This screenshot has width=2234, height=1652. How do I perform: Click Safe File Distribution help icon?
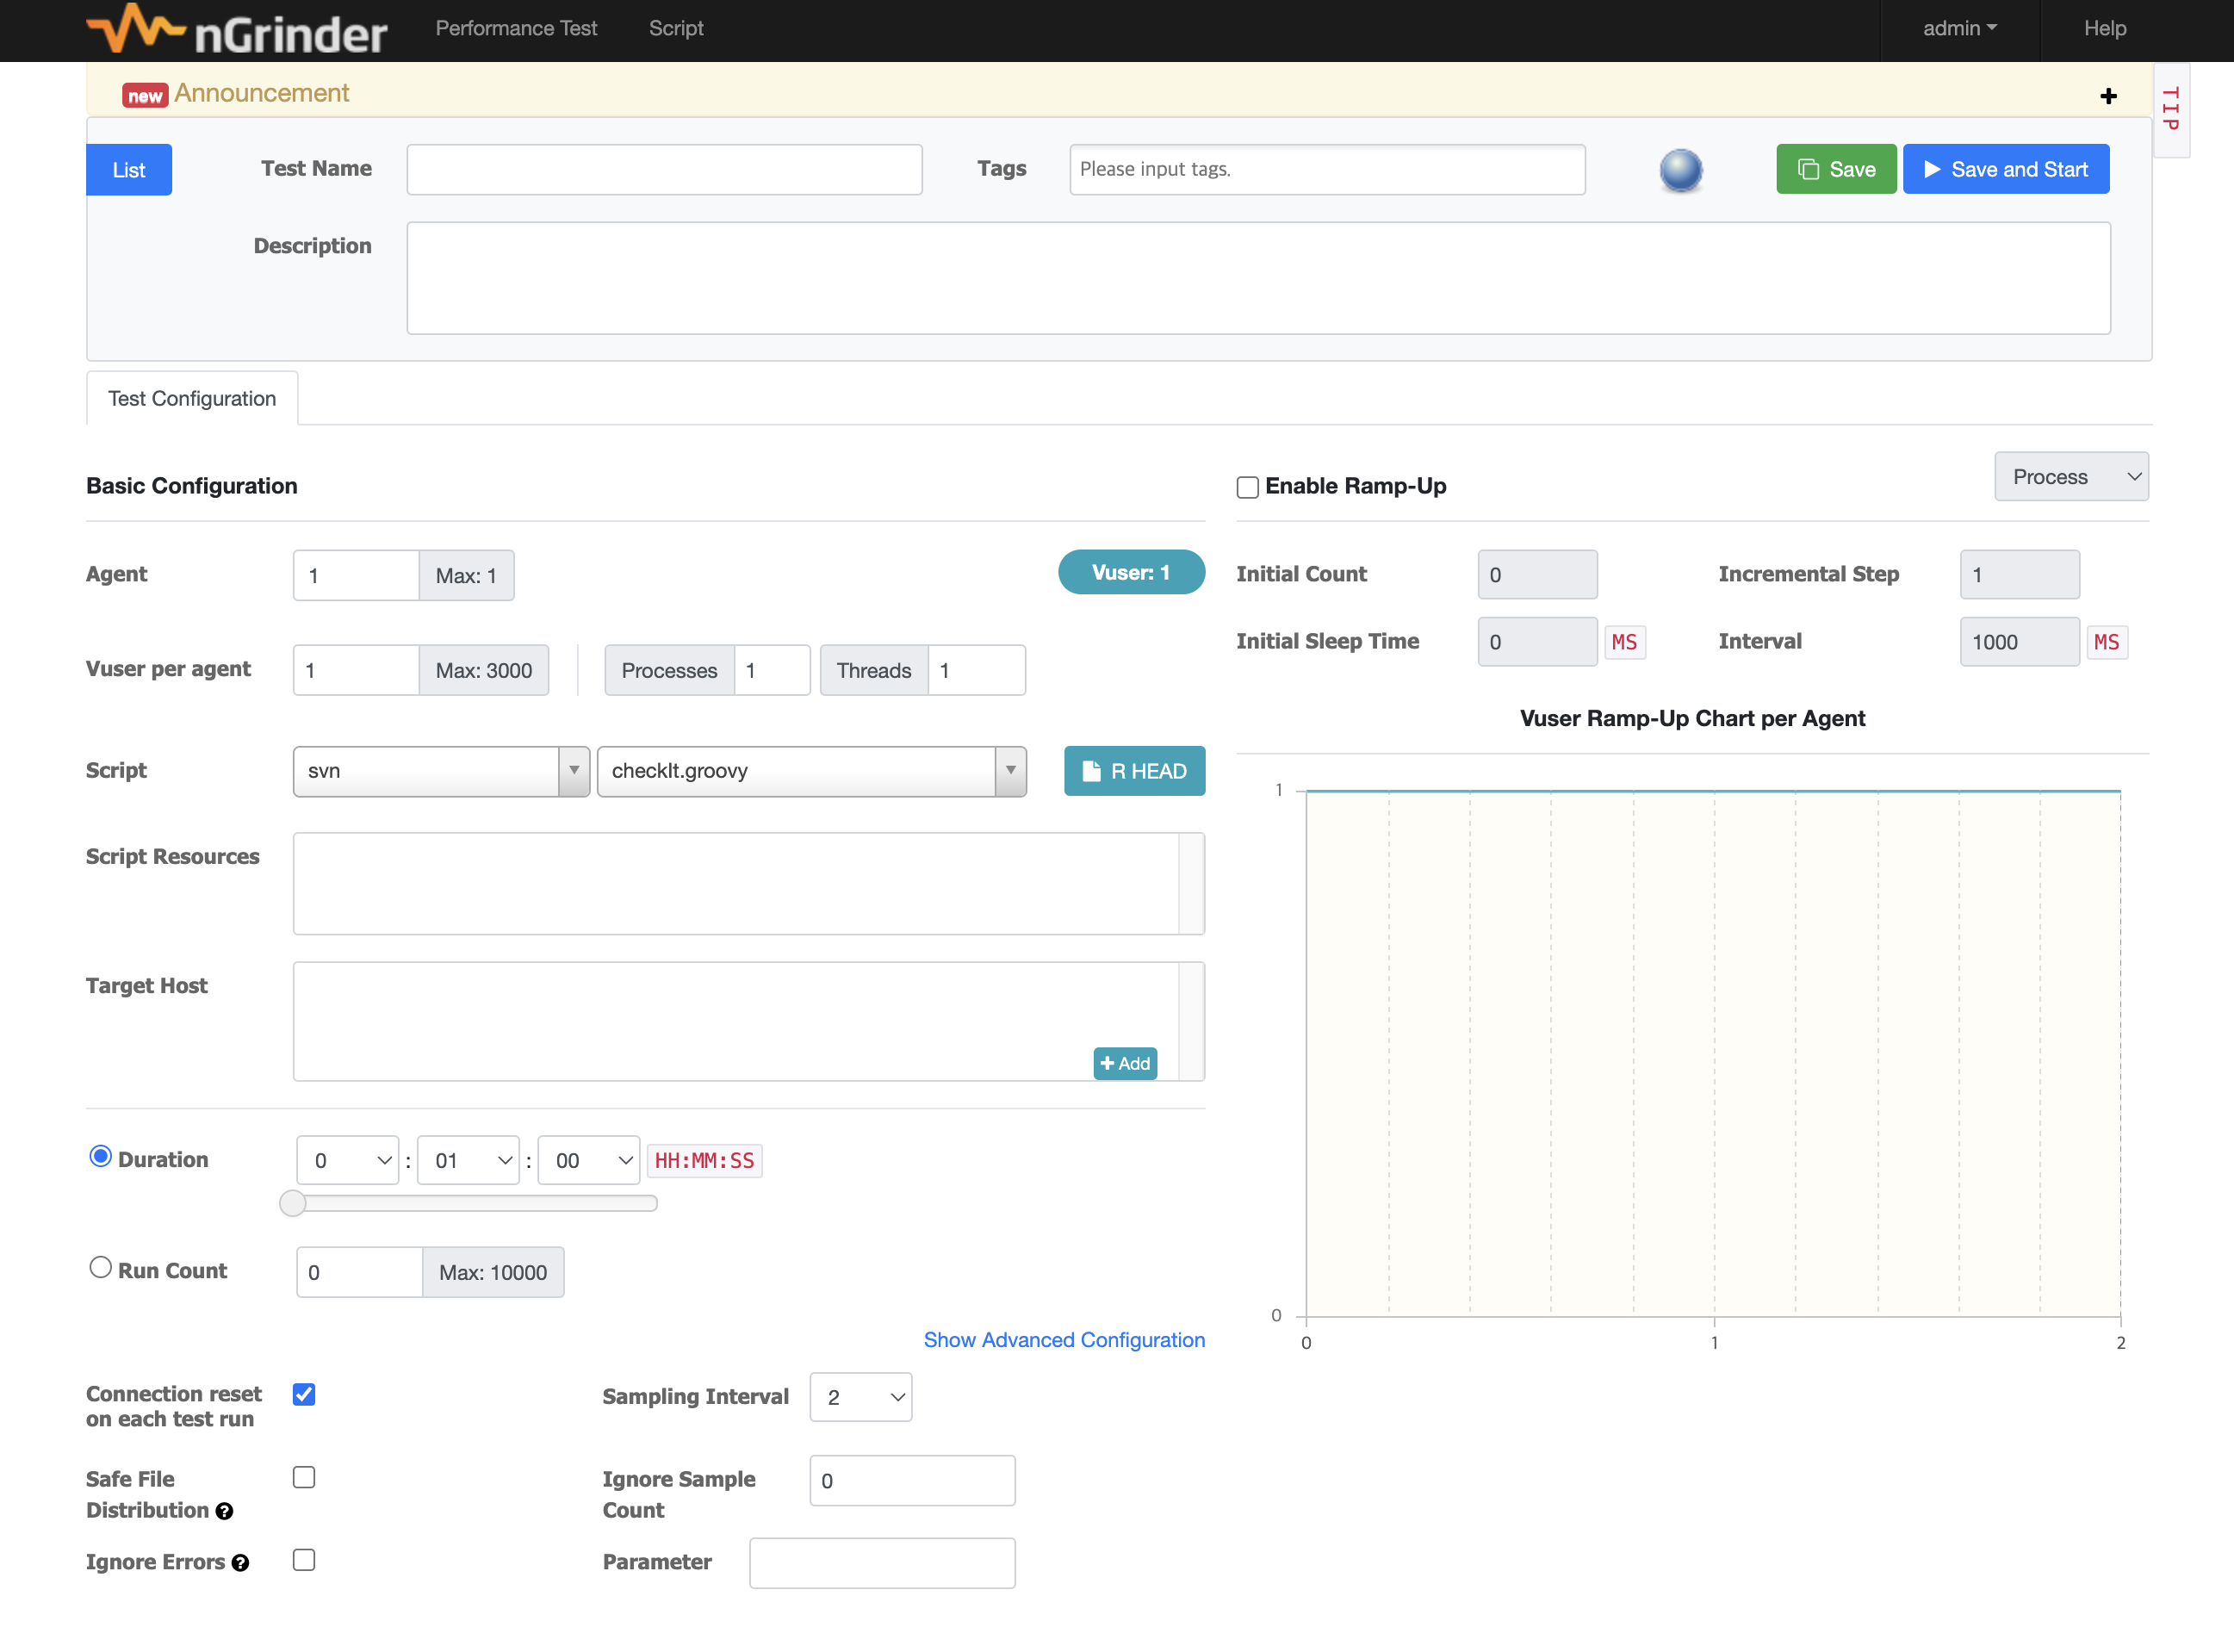tap(225, 1511)
